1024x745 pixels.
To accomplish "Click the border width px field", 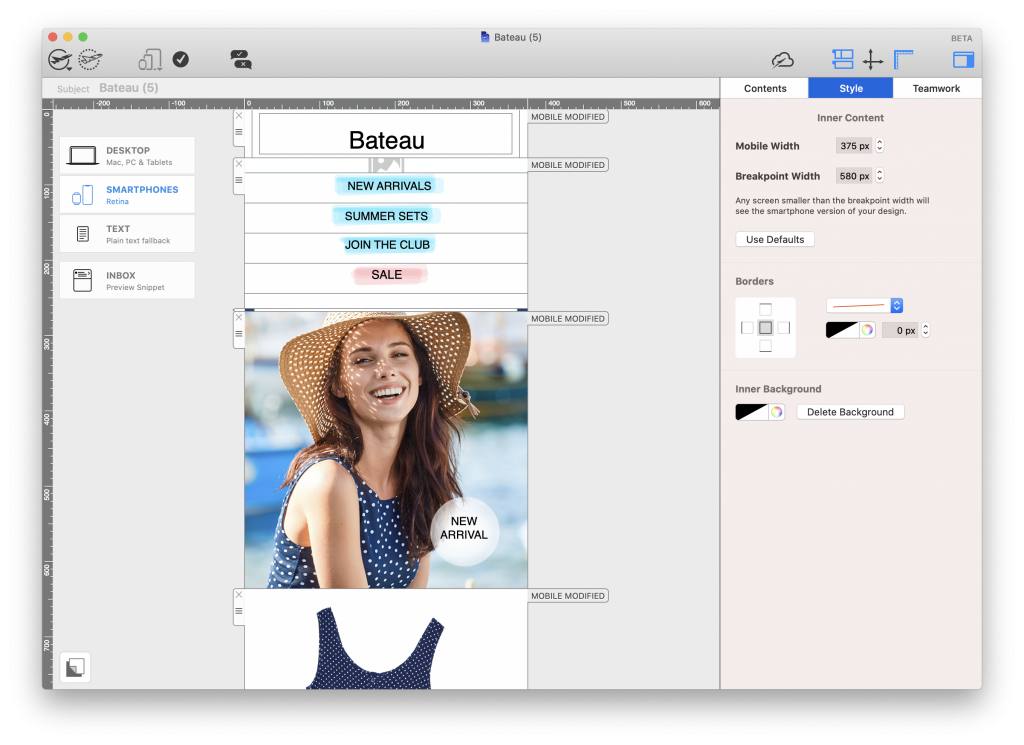I will pos(901,330).
